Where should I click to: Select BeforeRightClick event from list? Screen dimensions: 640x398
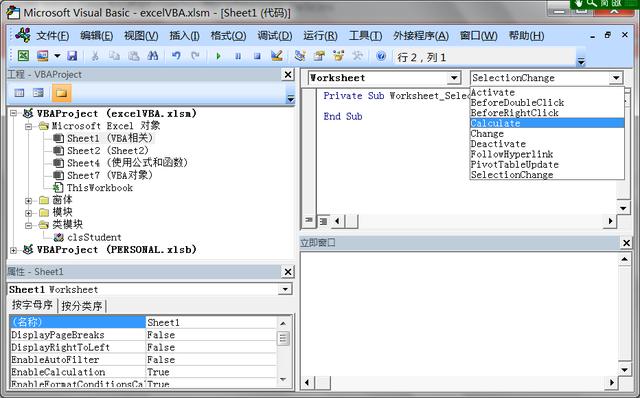547,113
